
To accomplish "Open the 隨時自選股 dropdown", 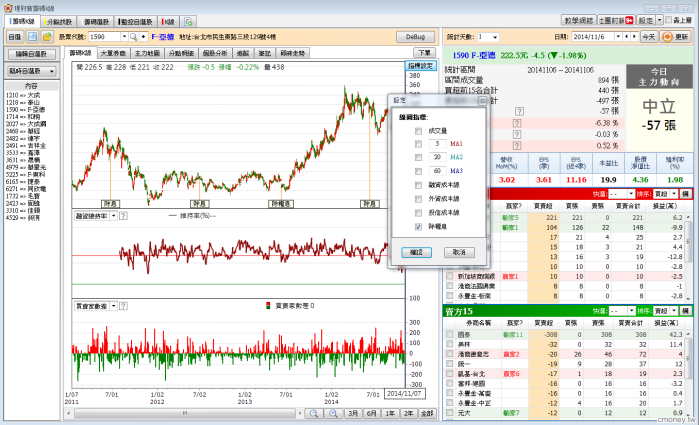I will [35, 71].
